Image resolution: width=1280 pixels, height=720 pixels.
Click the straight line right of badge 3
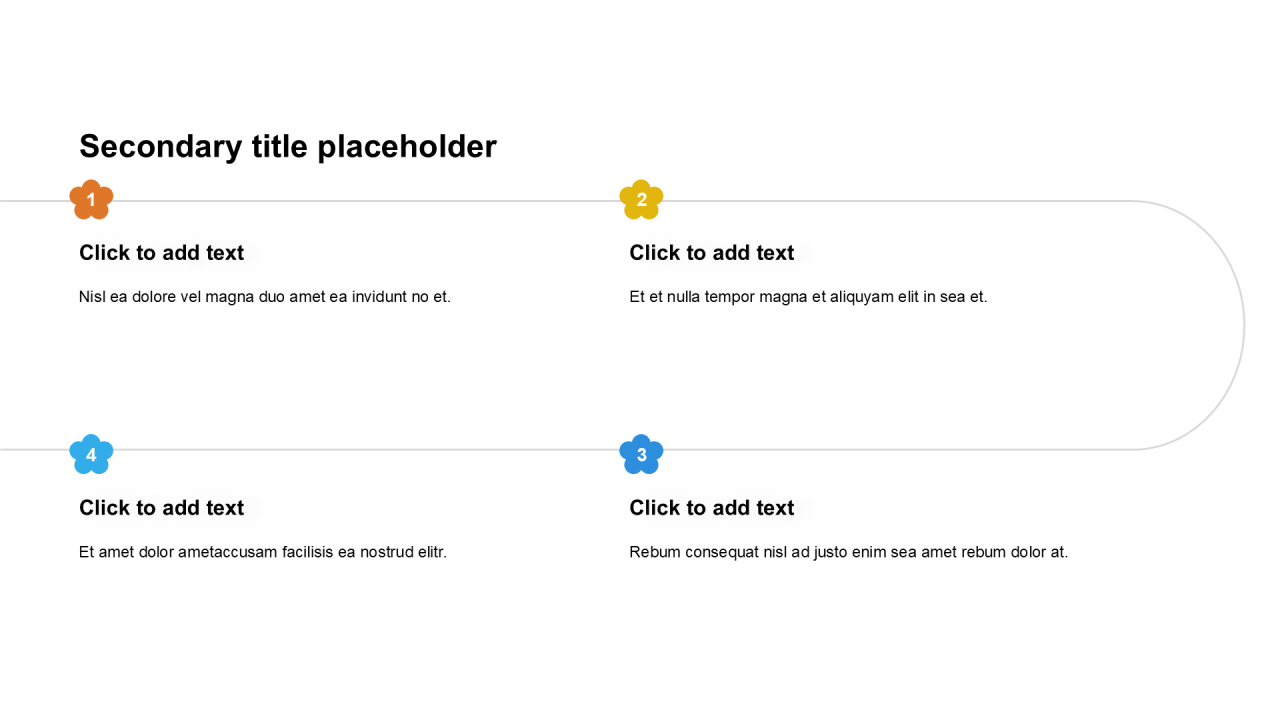pyautogui.click(x=900, y=450)
